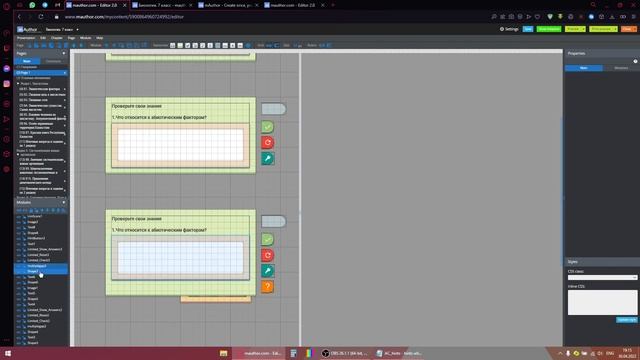Select the light blue answer box in the lower block
The height and width of the screenshot is (360, 640).
[x=180, y=258]
